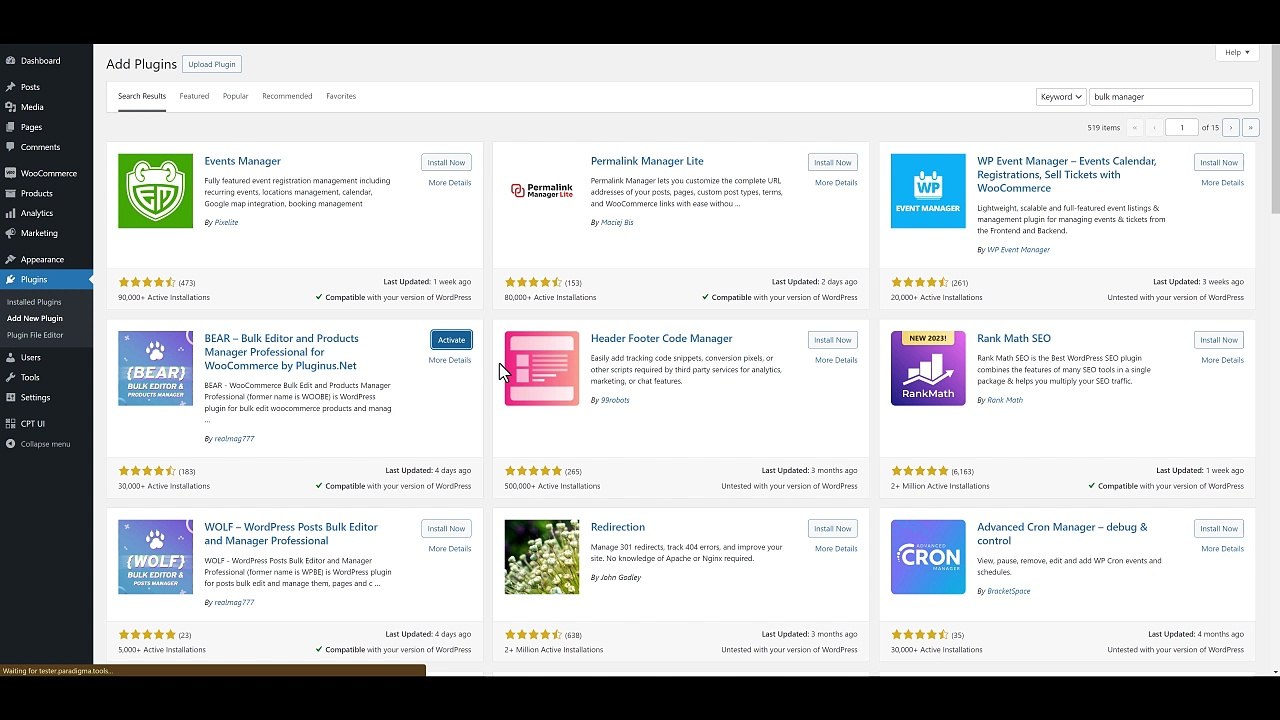Click the Analytics chart icon
Viewport: 1280px width, 720px height.
[x=11, y=213]
